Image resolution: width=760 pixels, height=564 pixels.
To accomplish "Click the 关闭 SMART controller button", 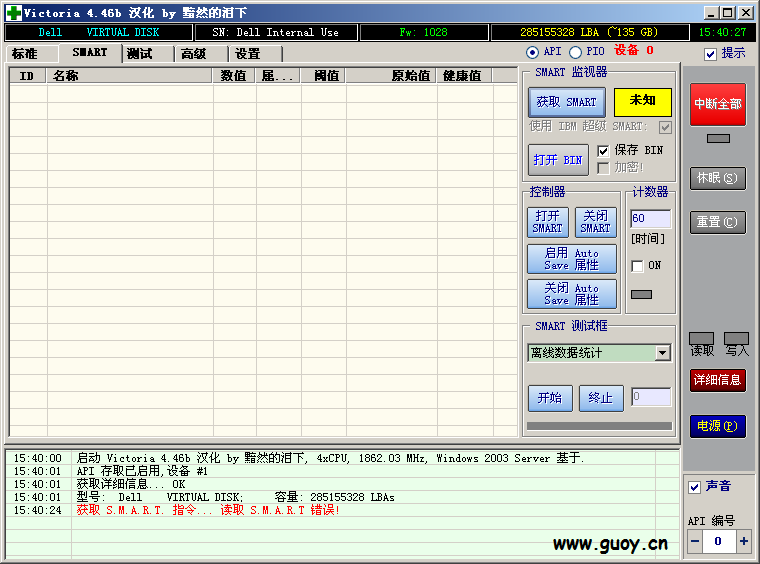I will [x=596, y=222].
